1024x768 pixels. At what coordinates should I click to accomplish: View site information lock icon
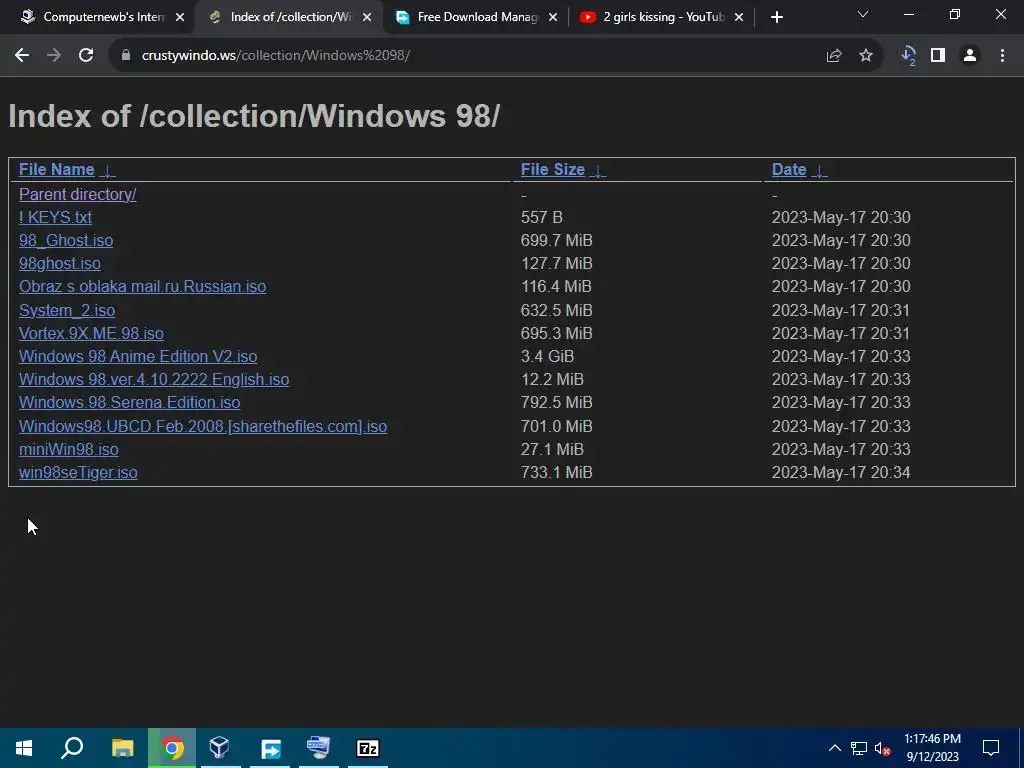(x=126, y=56)
